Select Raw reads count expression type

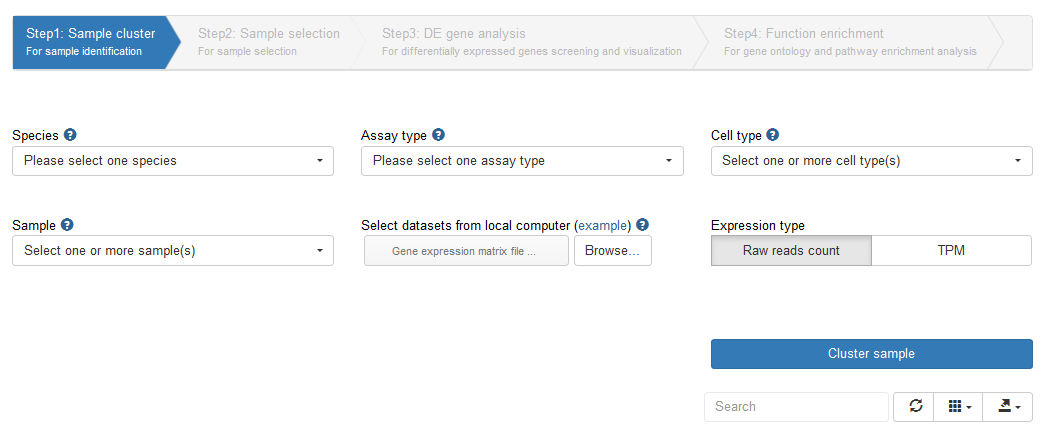[x=791, y=251]
